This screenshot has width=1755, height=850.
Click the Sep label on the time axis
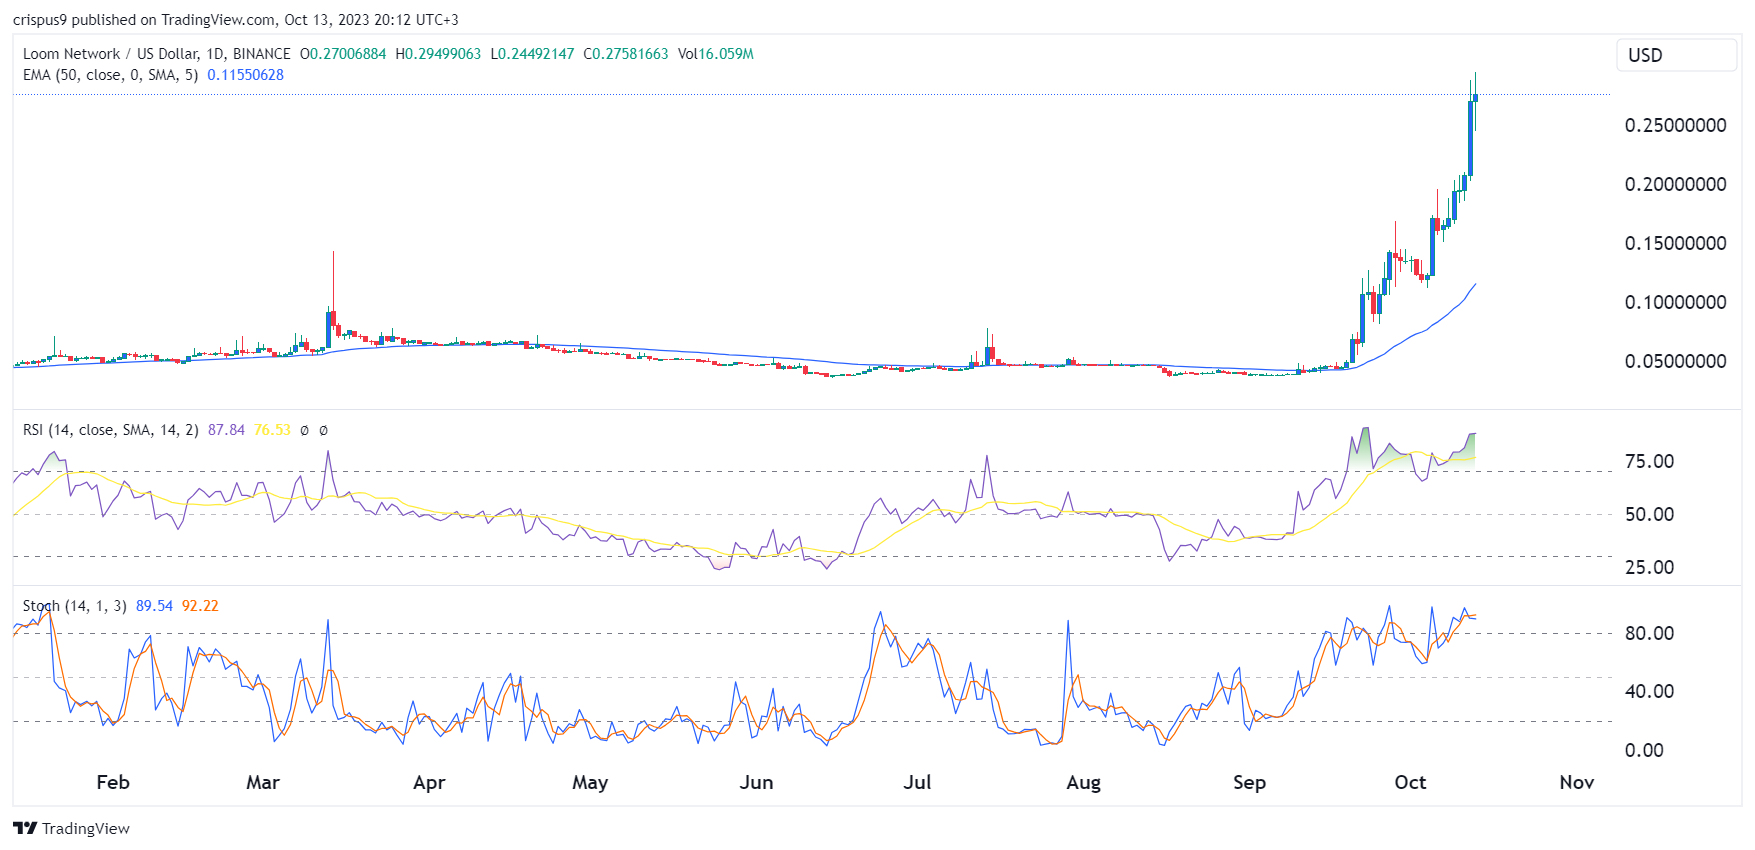pyautogui.click(x=1249, y=782)
